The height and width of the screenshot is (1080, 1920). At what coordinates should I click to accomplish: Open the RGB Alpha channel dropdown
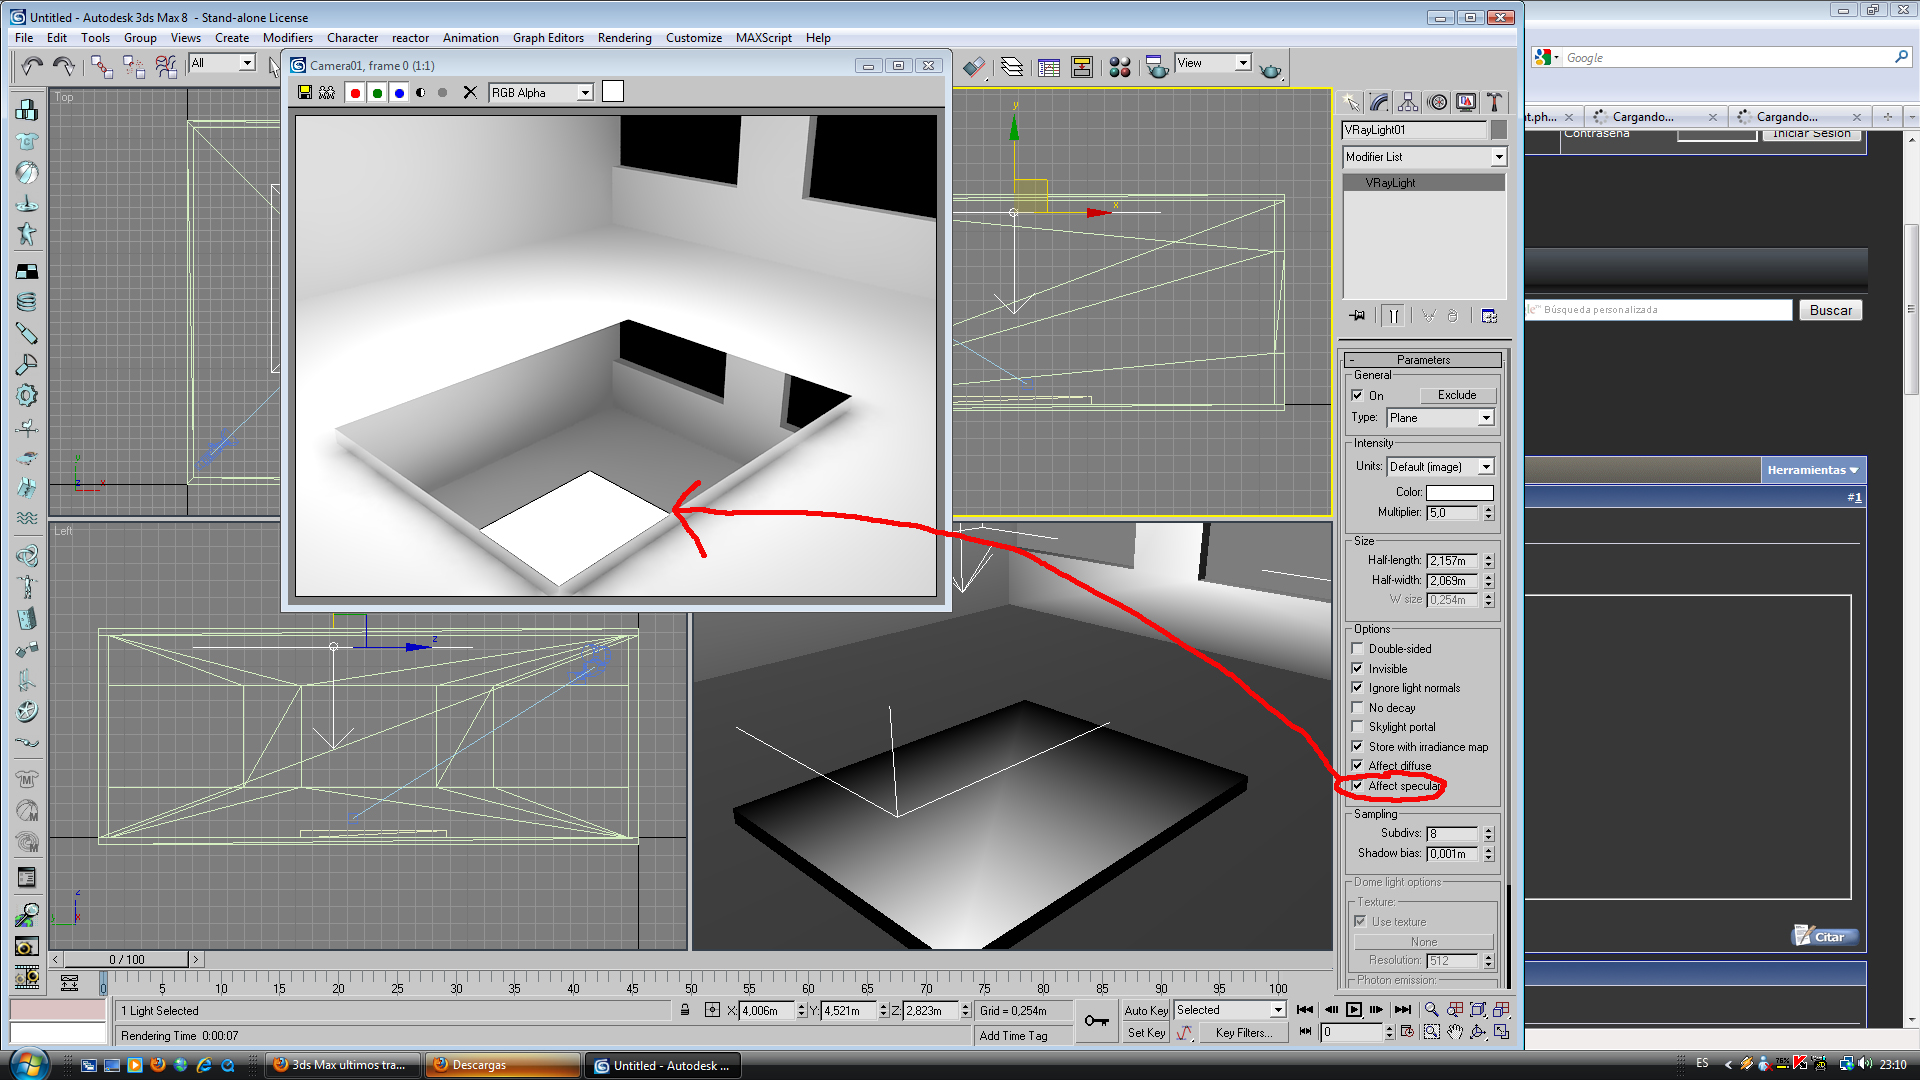[x=541, y=93]
